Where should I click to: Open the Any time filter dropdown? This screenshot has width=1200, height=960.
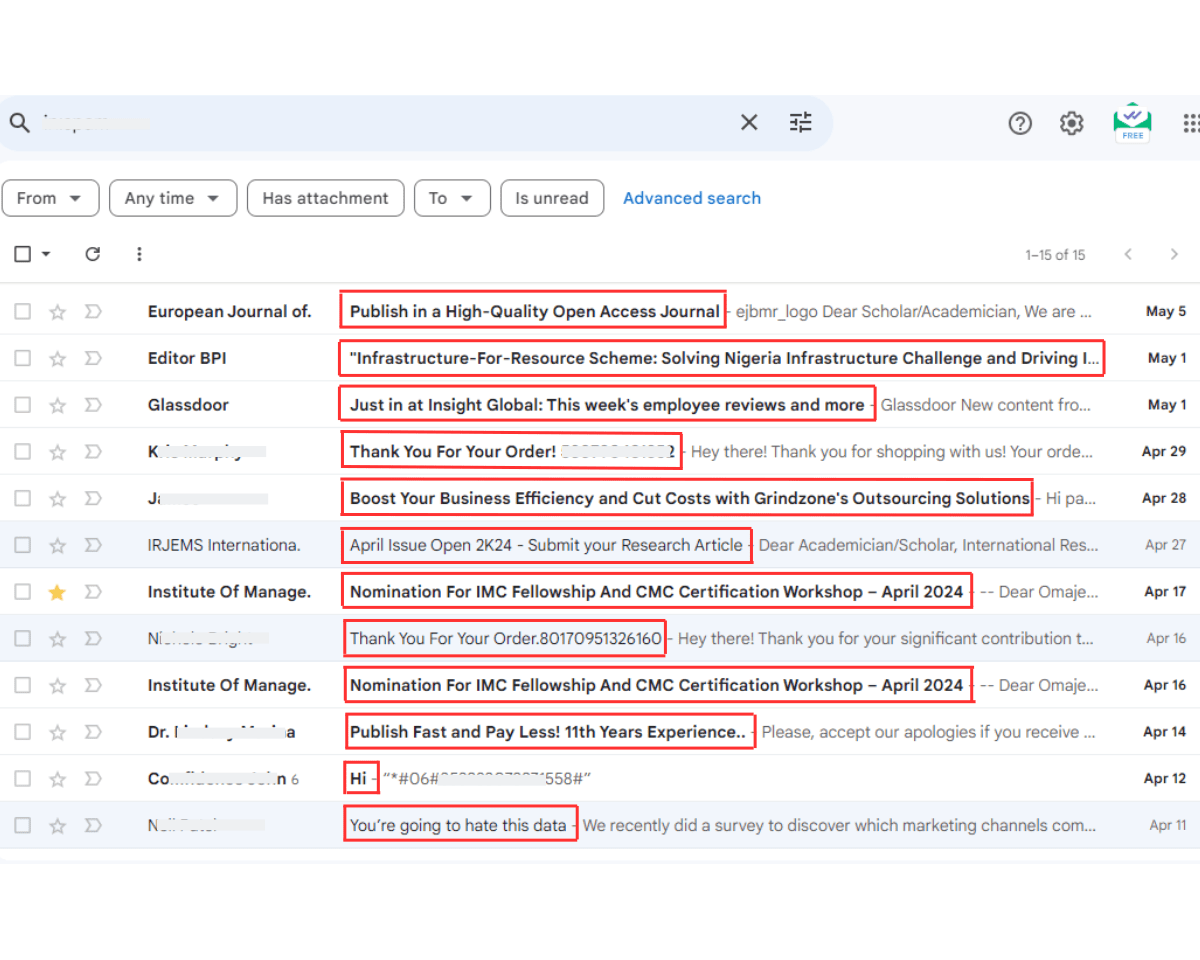click(x=173, y=198)
